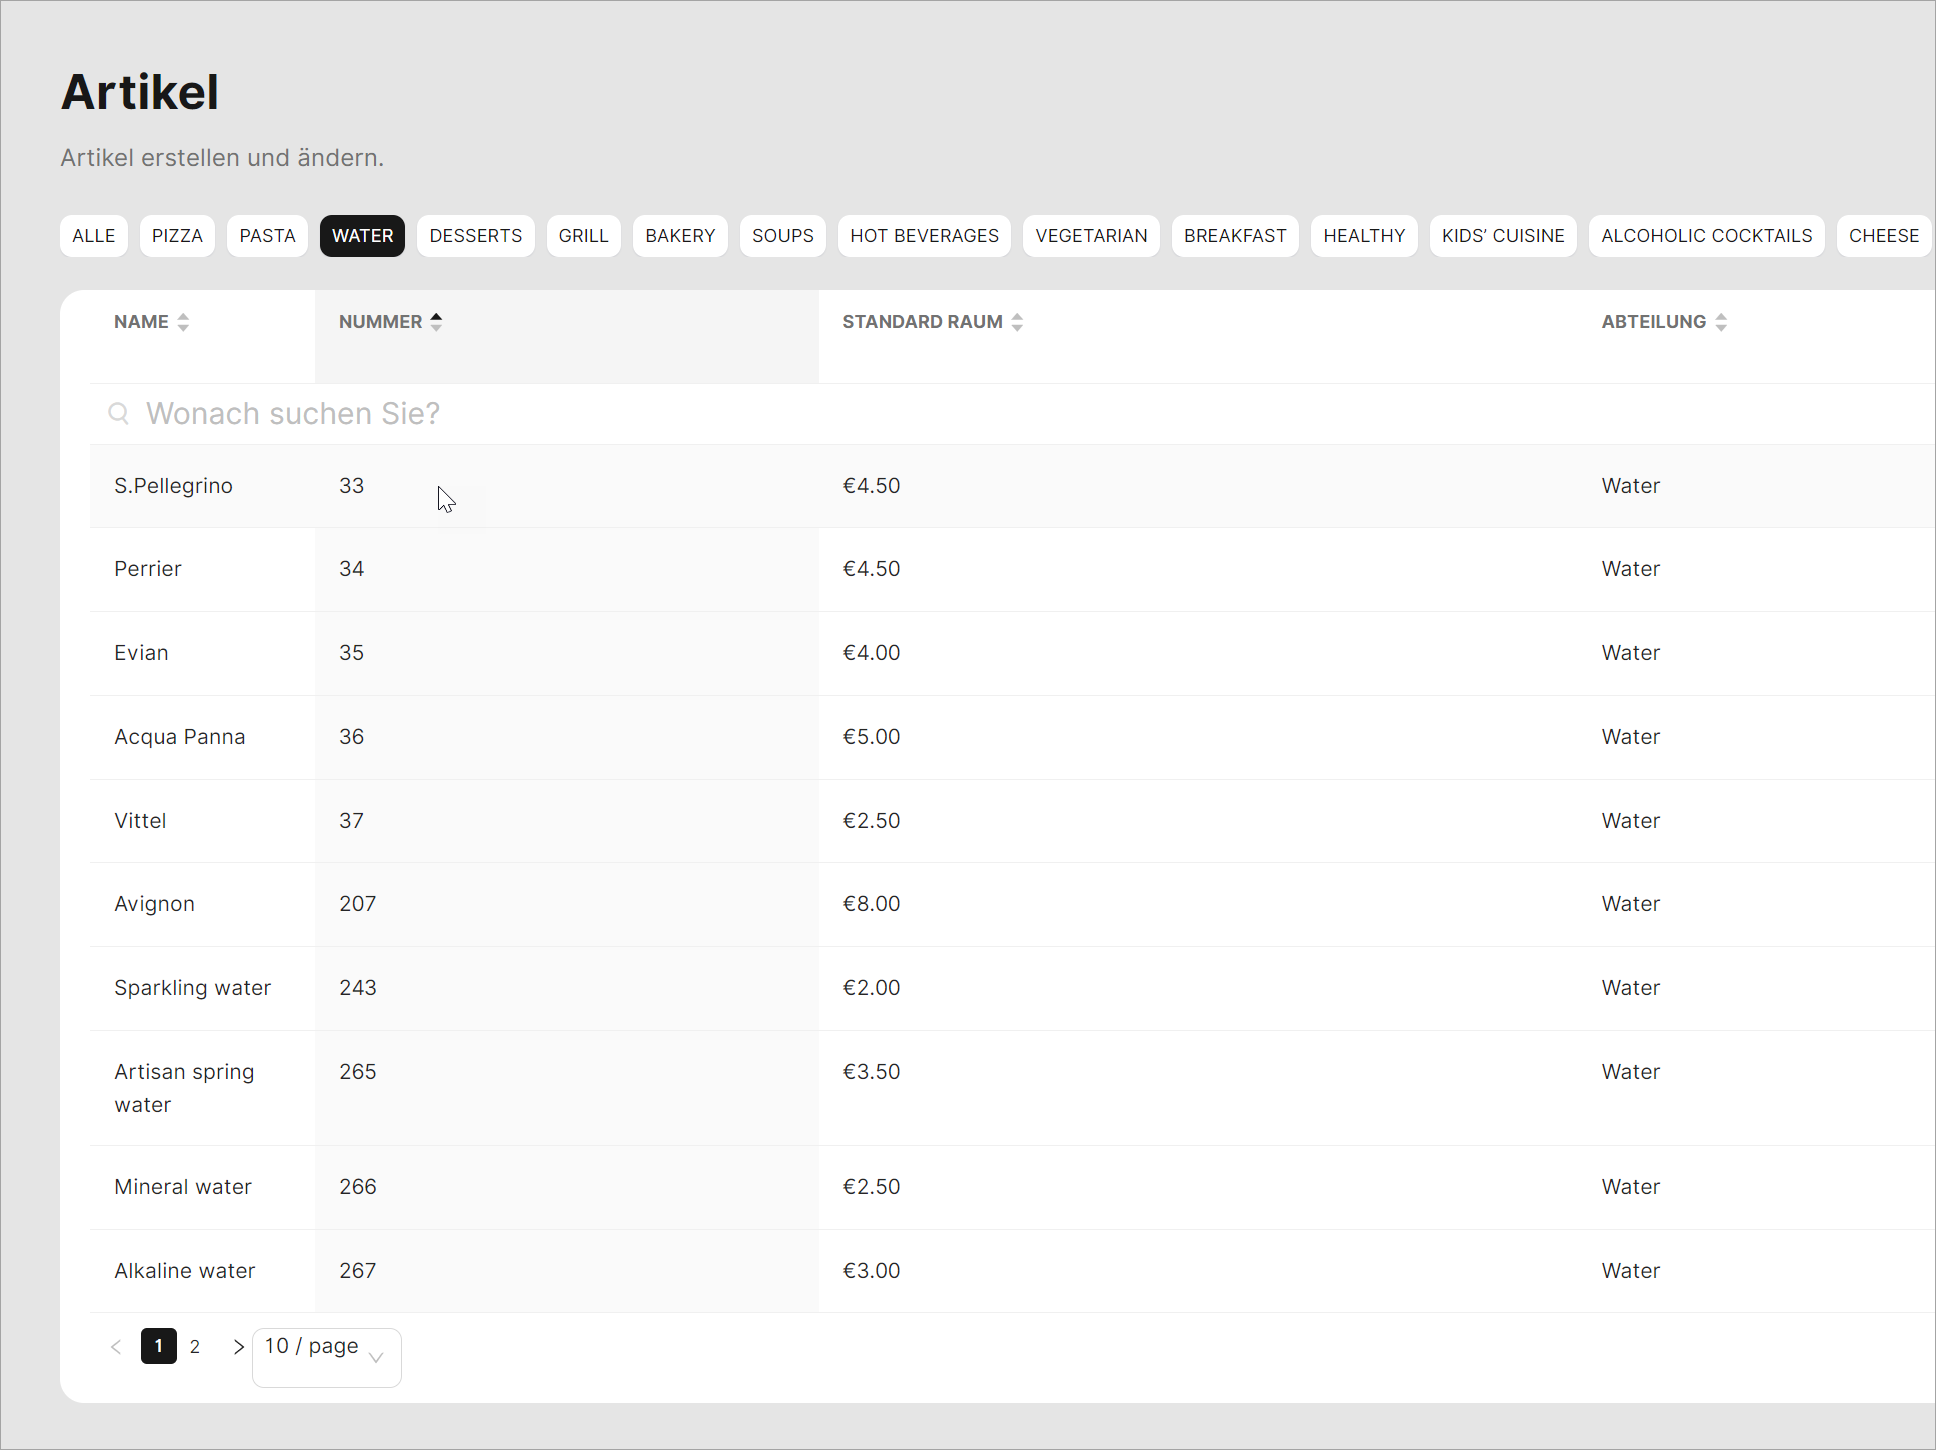Choose HOT BEVERAGES category filter

tap(924, 236)
